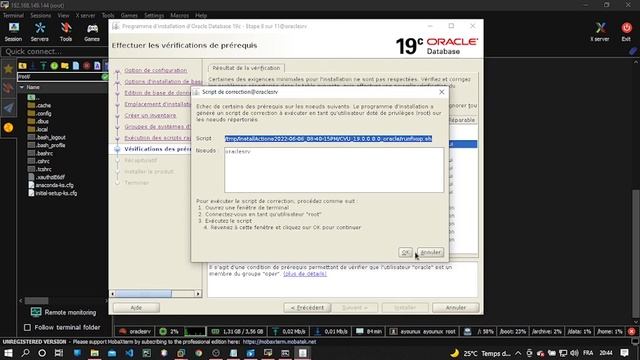
Task: Click the parent-folder icon in SFTP toolbar
Action: pyautogui.click(x=22, y=66)
